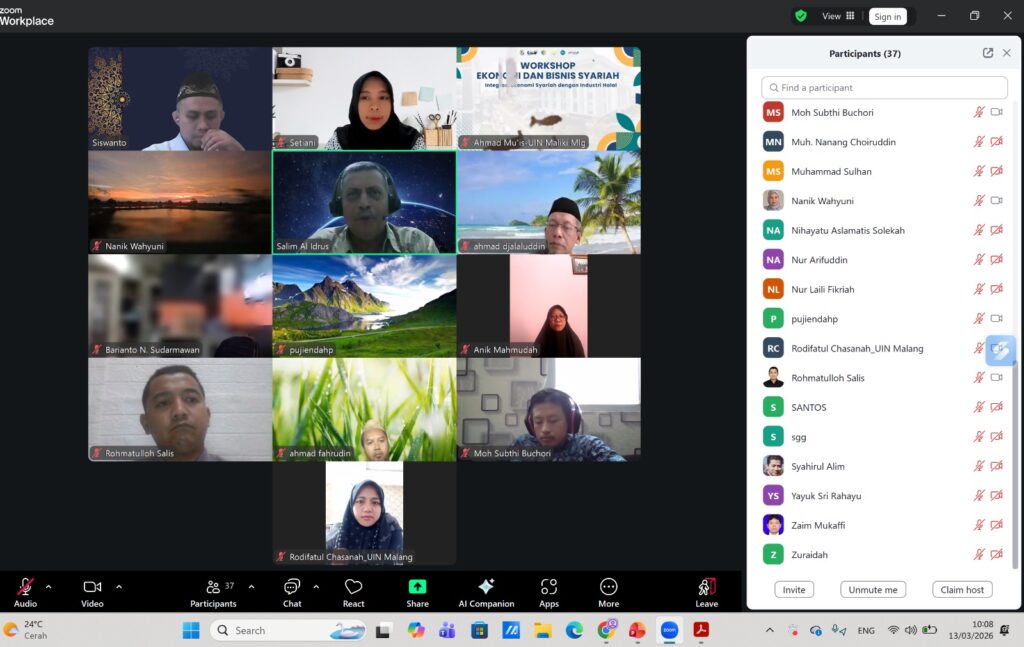
Task: Toggle Participants panel from the toolbar
Action: point(213,587)
